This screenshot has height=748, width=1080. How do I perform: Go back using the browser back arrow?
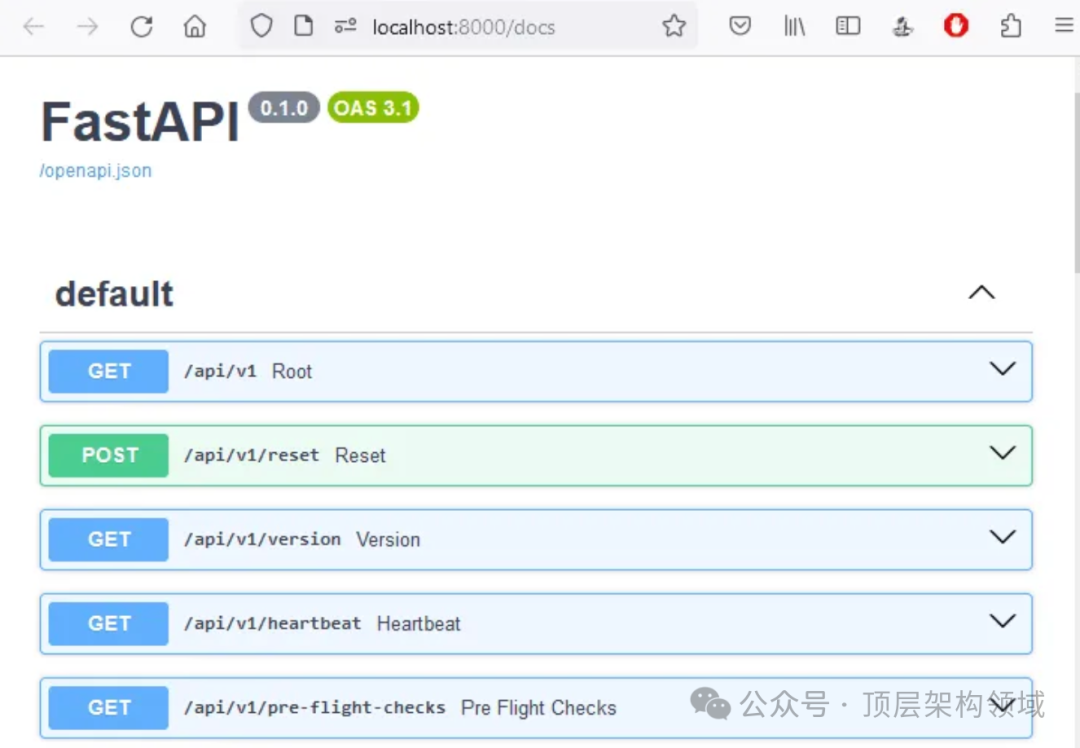tap(33, 27)
